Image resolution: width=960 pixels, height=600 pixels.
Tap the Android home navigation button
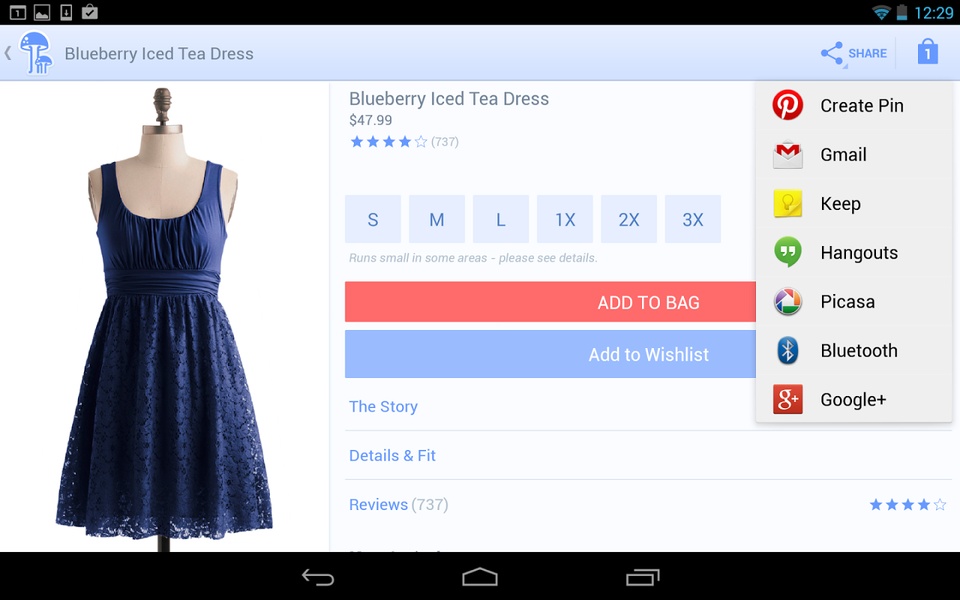(480, 577)
